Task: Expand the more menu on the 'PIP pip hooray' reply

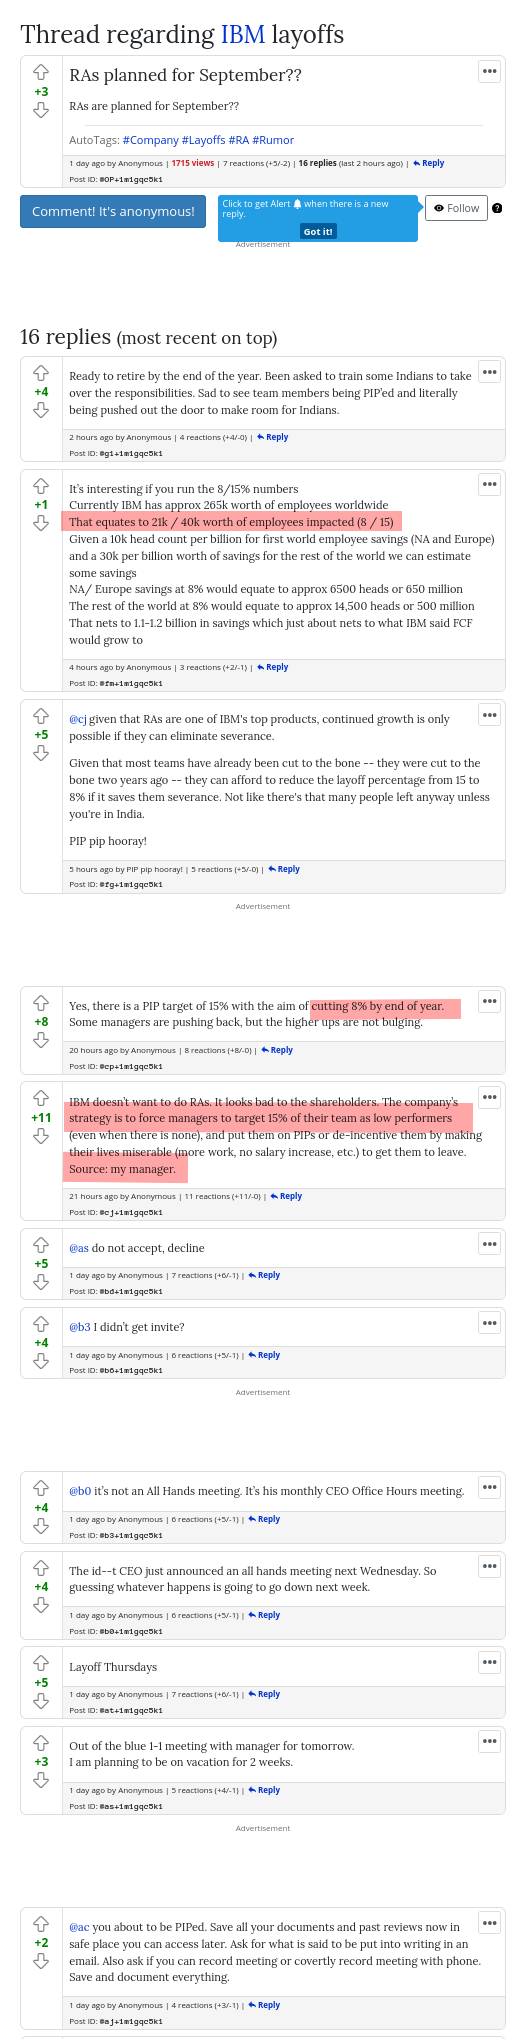Action: coord(489,714)
